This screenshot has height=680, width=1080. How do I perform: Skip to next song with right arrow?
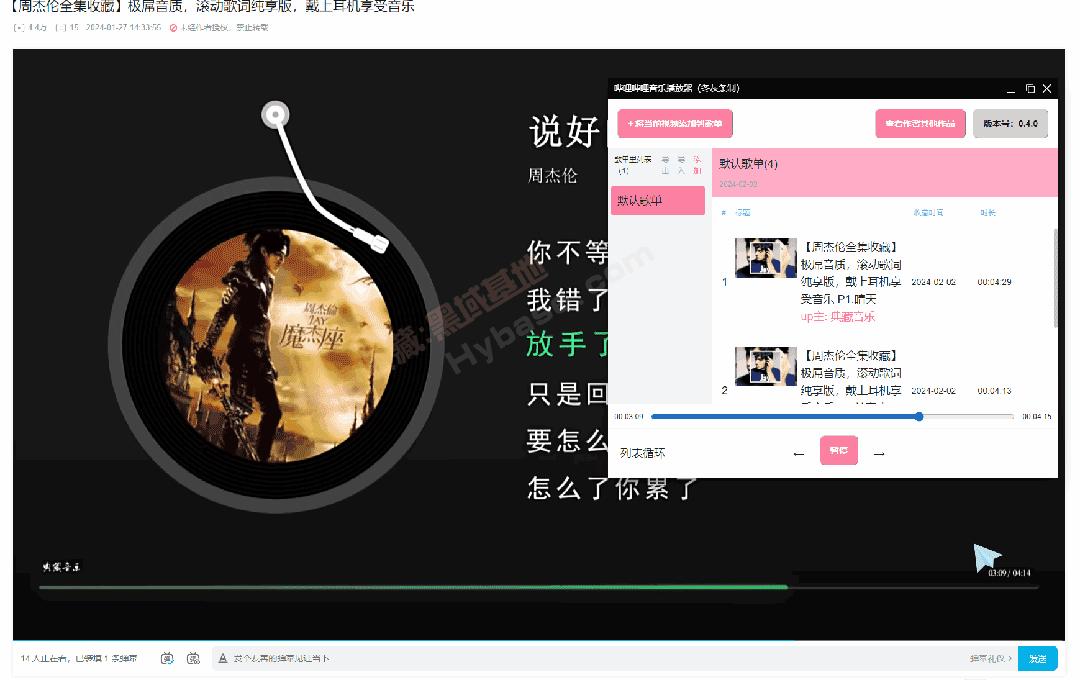(x=879, y=454)
